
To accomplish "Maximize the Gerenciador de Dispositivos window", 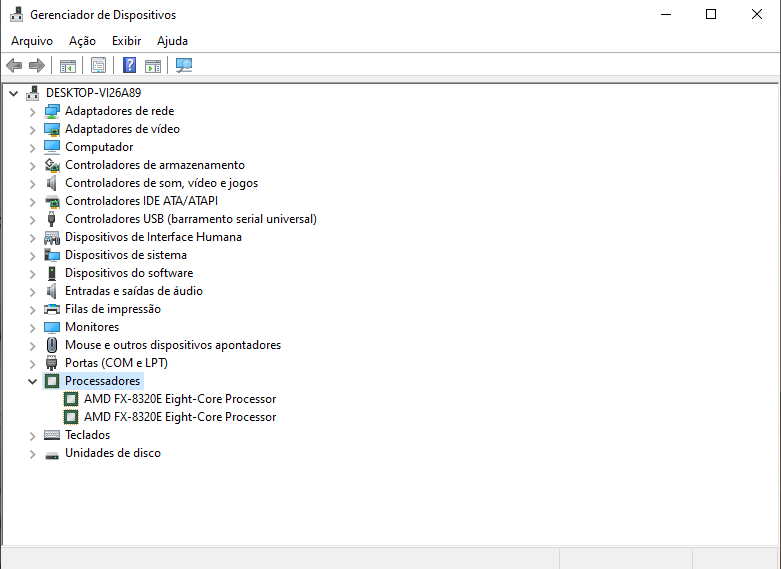I will click(711, 14).
